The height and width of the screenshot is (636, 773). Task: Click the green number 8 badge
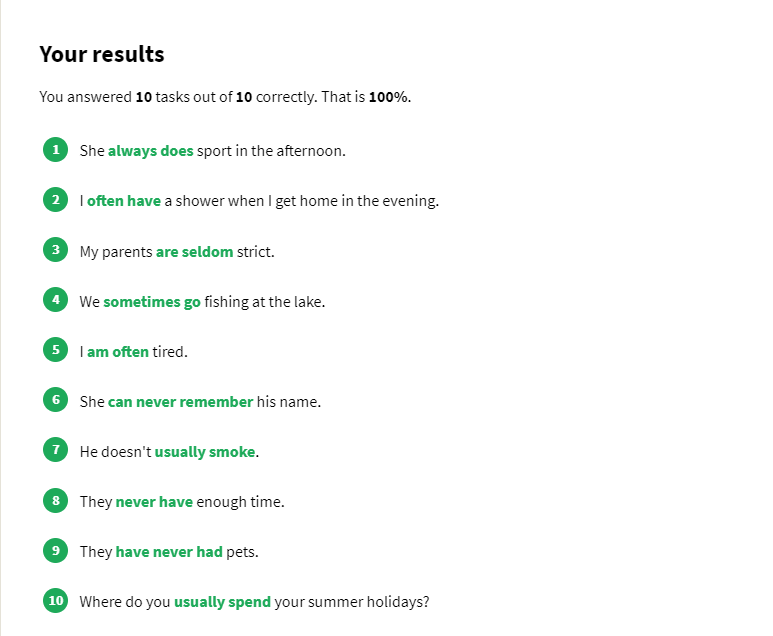(x=56, y=500)
